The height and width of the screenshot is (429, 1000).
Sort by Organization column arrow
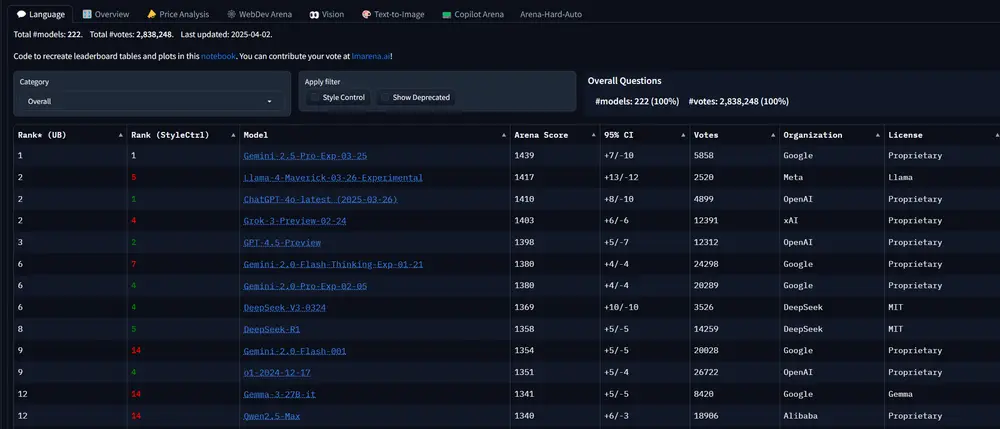click(878, 135)
